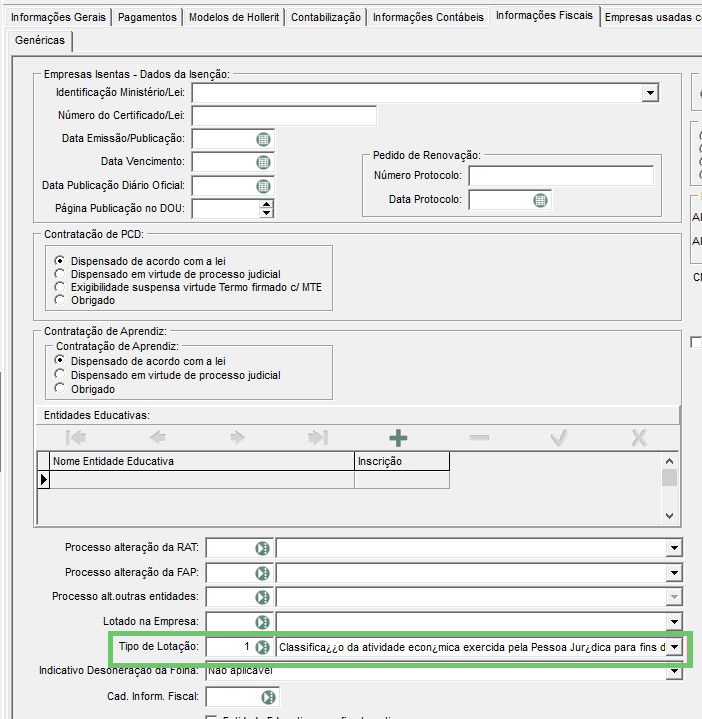Select 'Exigibilidade suspensa virtude Termo firmado c/ MTE'
Screen dimensions: 702x719
pyautogui.click(x=60, y=287)
